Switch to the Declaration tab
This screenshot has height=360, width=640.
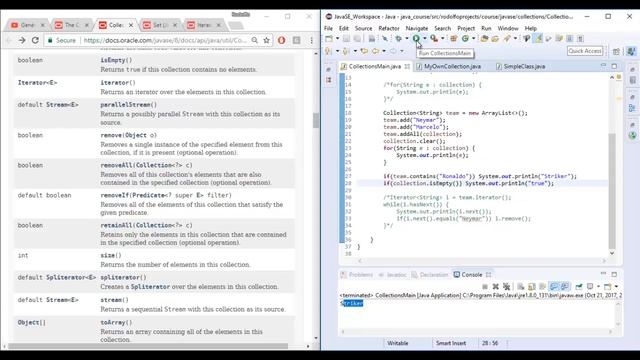(430, 275)
